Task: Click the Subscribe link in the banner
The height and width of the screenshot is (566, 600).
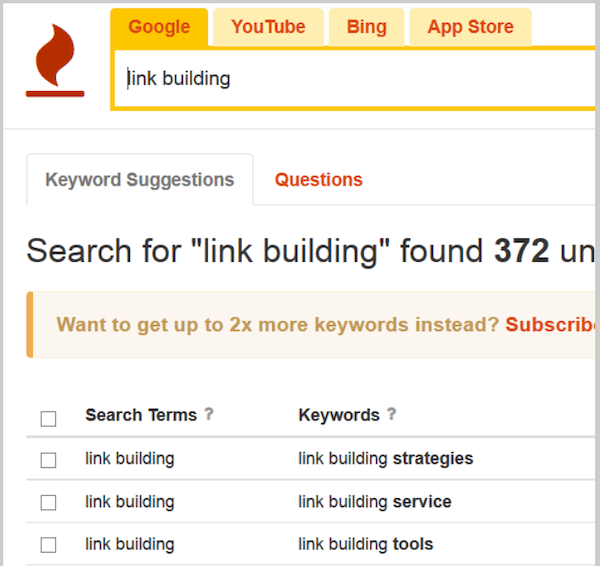Action: (x=551, y=325)
